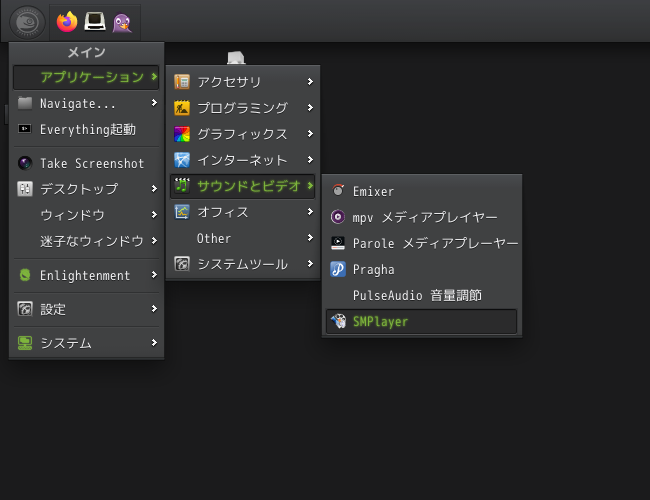650x500 pixels.
Task: Launch mpv メディアプレイヤー
Action: click(422, 217)
